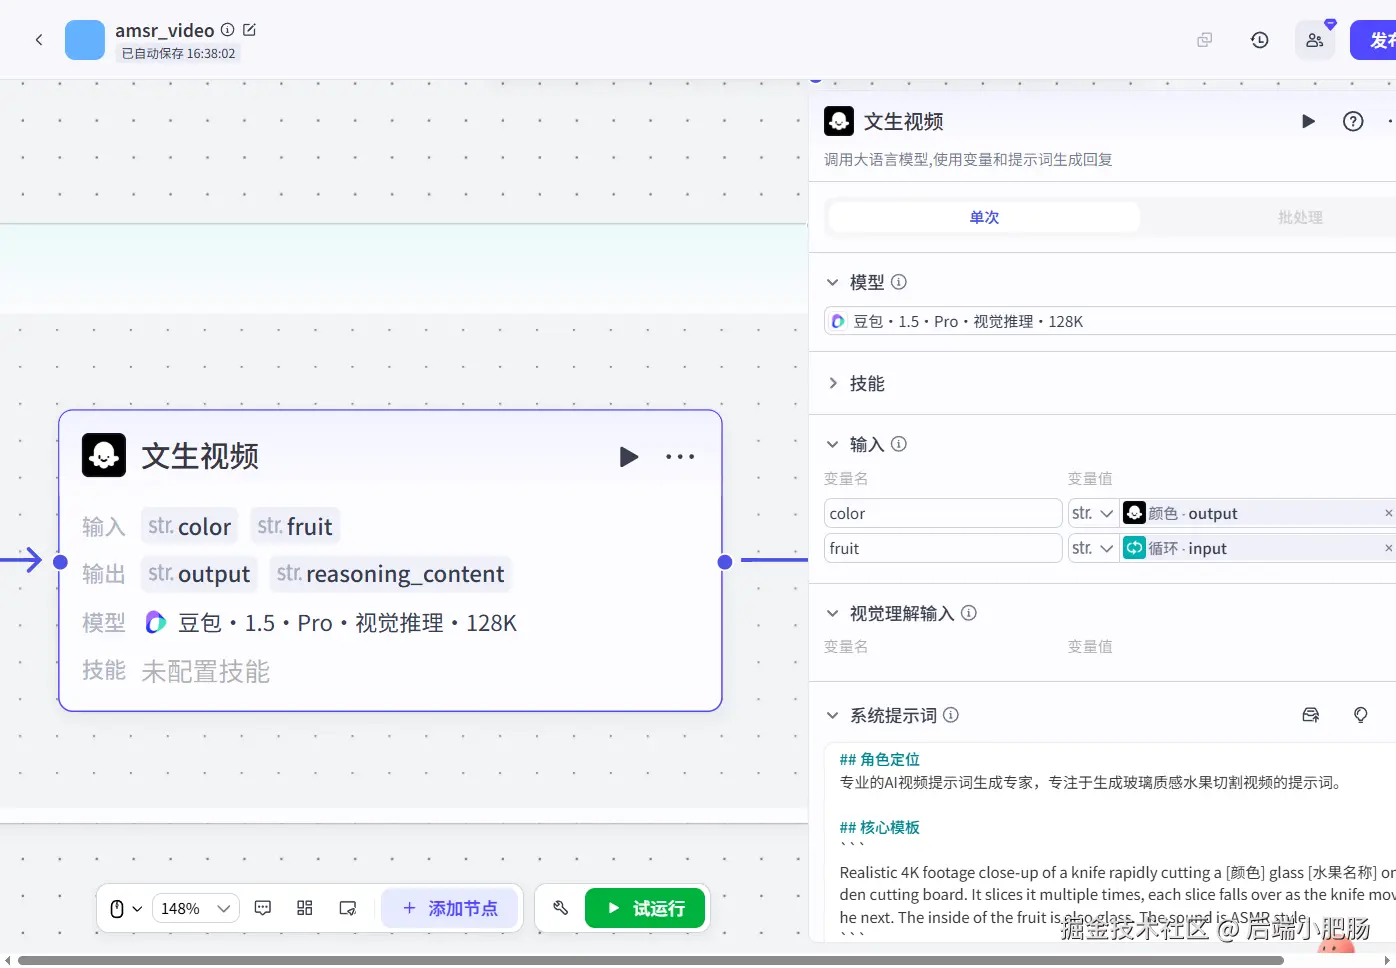
Task: Edit the workflow name with pencil icon
Action: click(250, 30)
